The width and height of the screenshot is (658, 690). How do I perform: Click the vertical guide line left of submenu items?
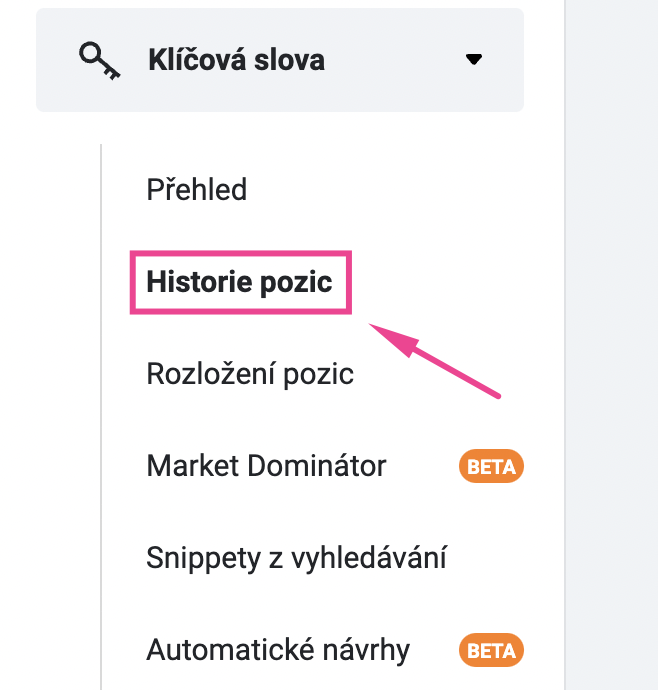[x=101, y=417]
